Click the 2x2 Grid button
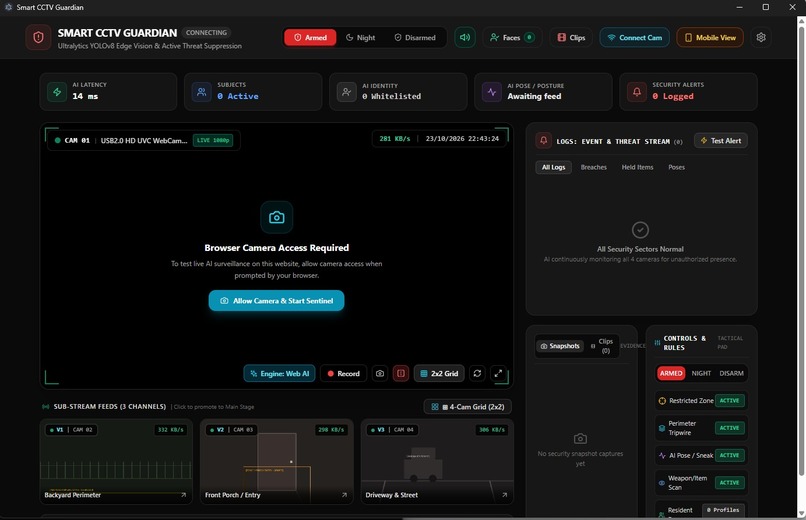The width and height of the screenshot is (806, 520). point(439,374)
